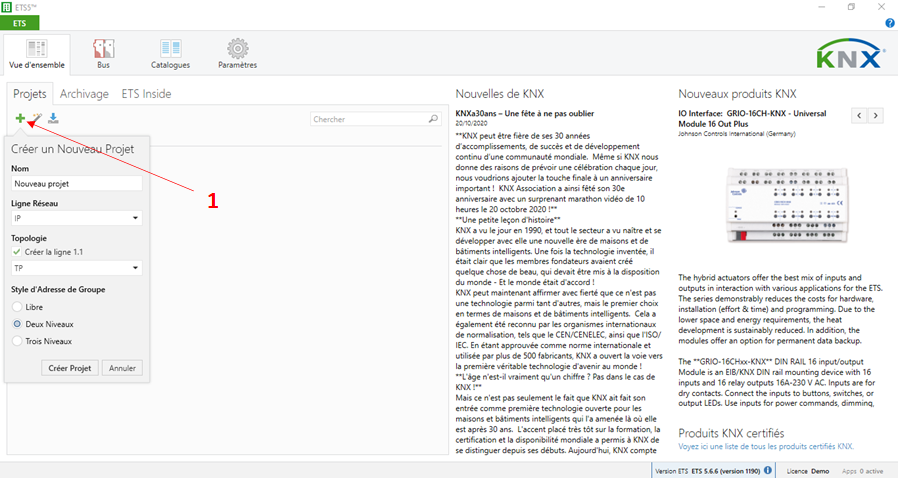Image resolution: width=902 pixels, height=479 pixels.
Task: Click the blue help question mark icon
Action: pyautogui.click(x=890, y=23)
